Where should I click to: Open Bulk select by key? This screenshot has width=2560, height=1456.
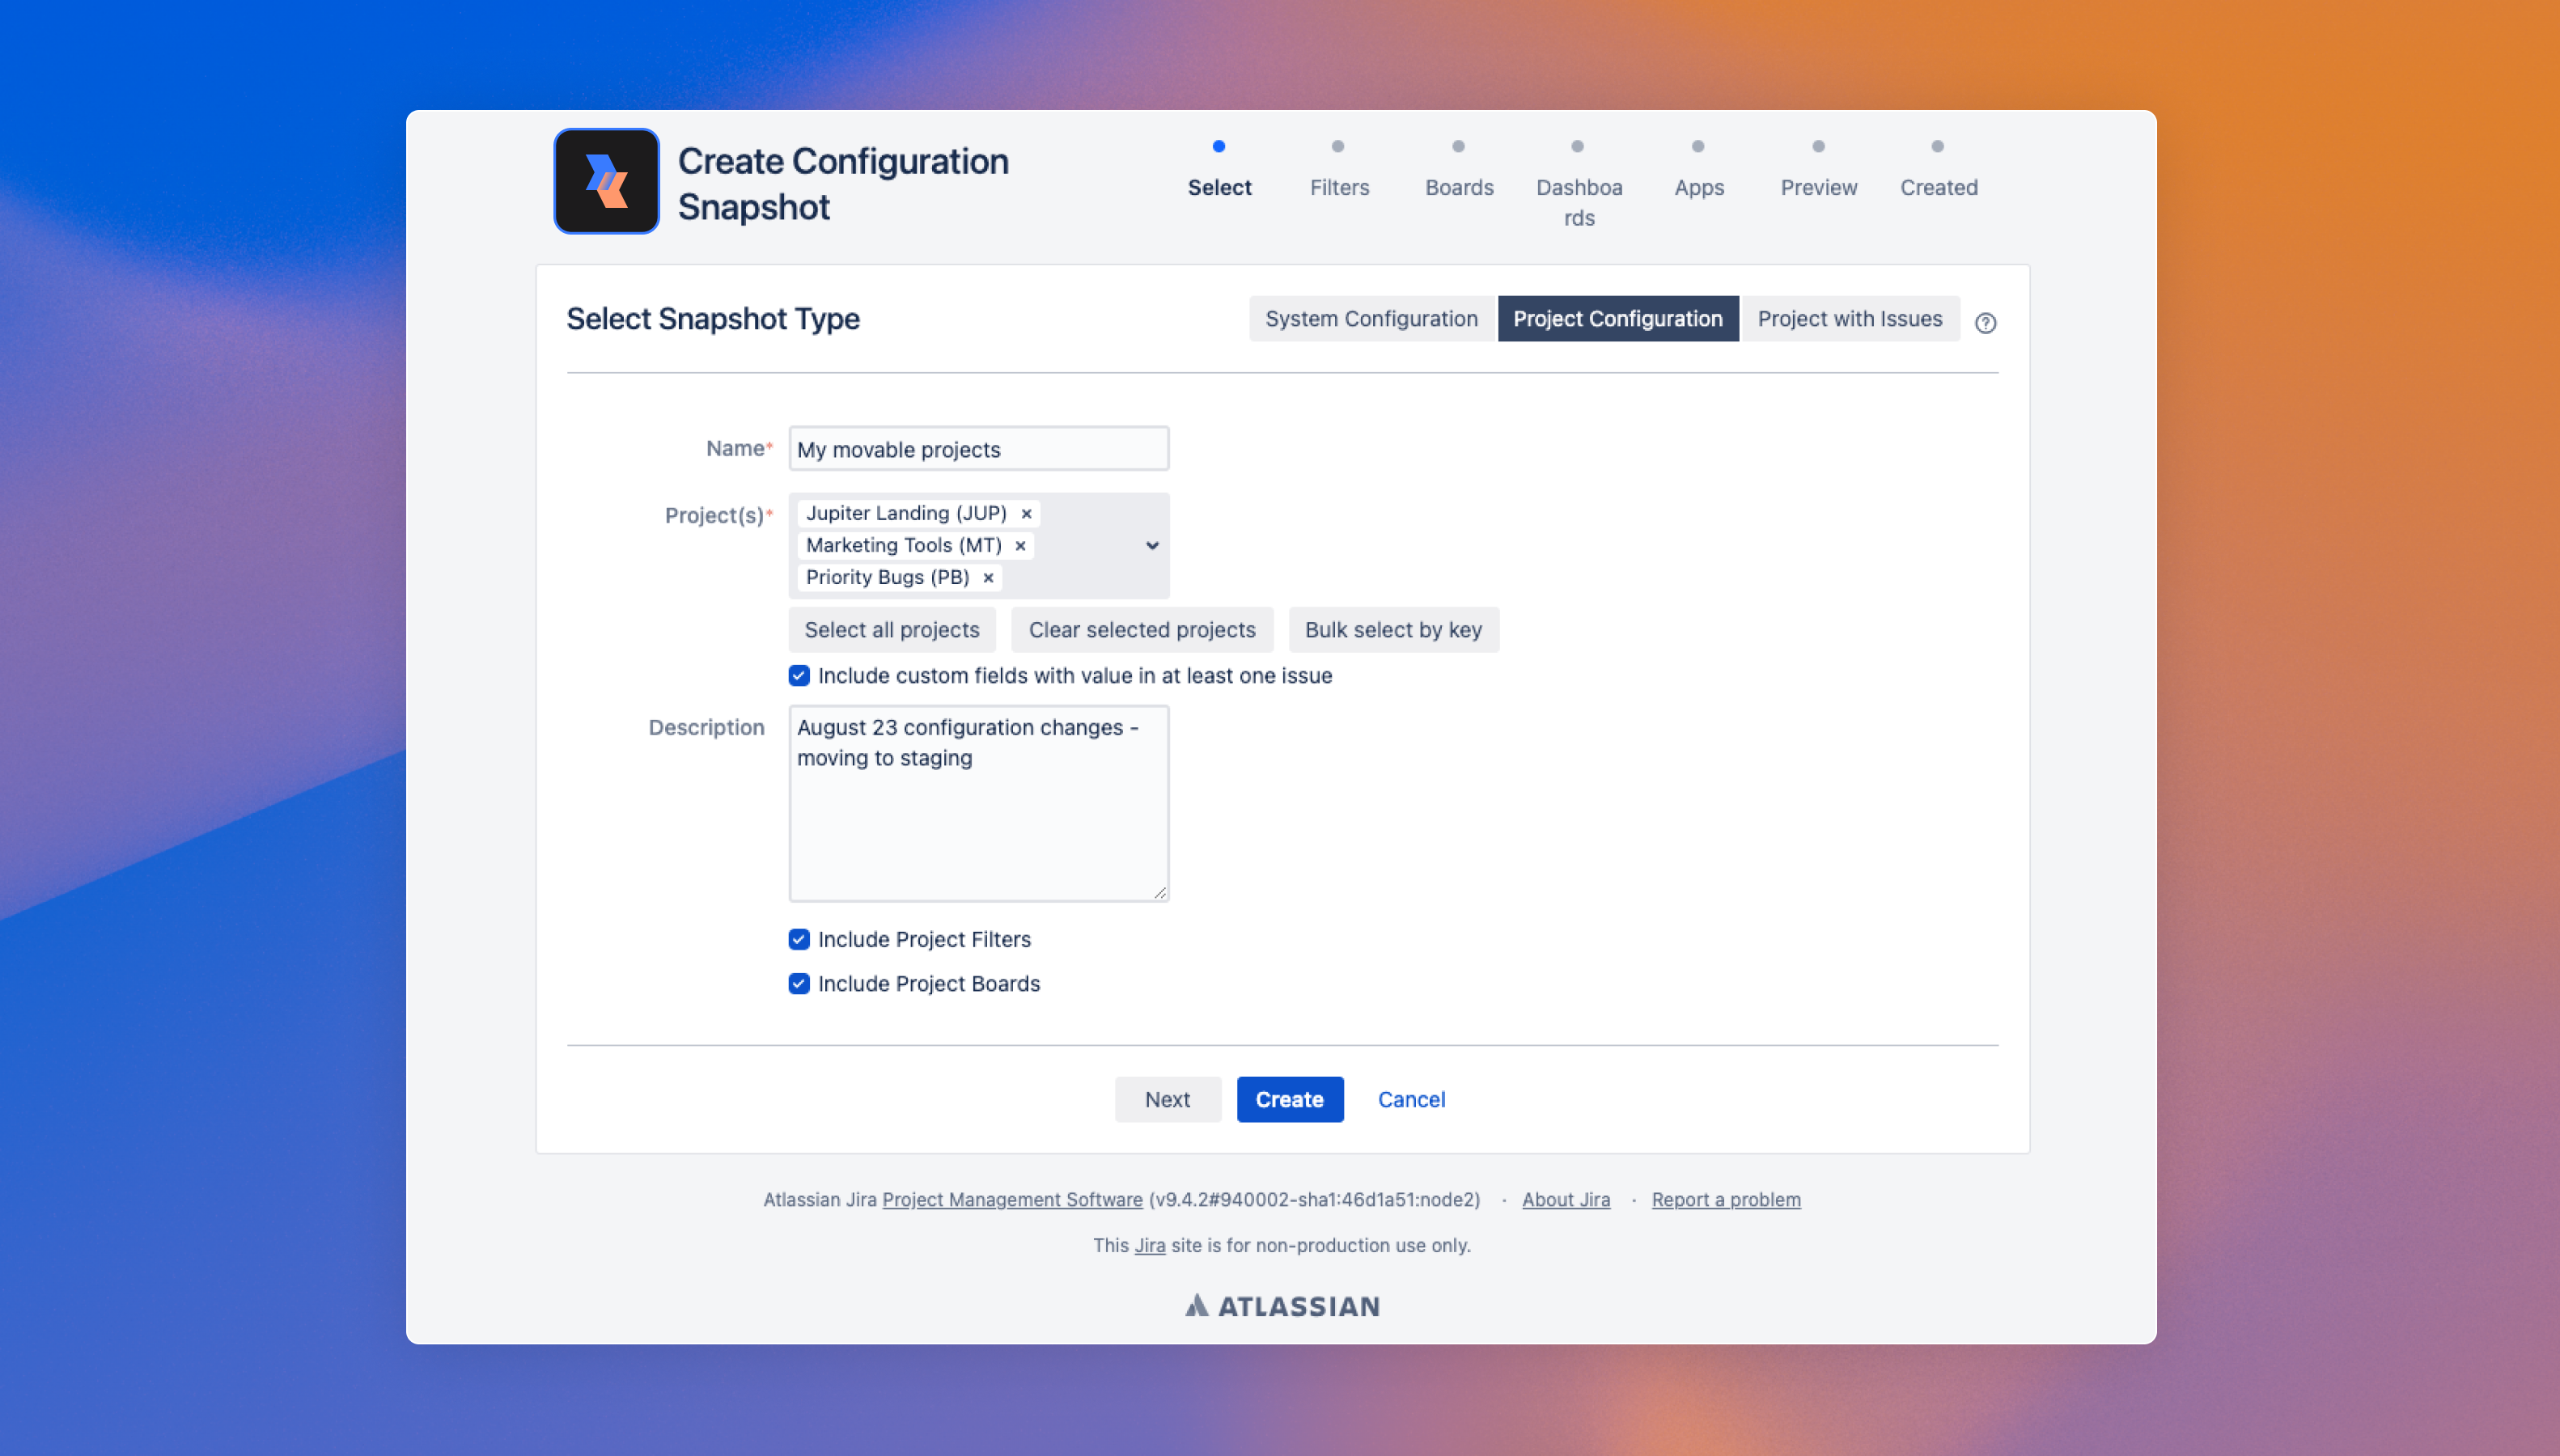(1393, 629)
